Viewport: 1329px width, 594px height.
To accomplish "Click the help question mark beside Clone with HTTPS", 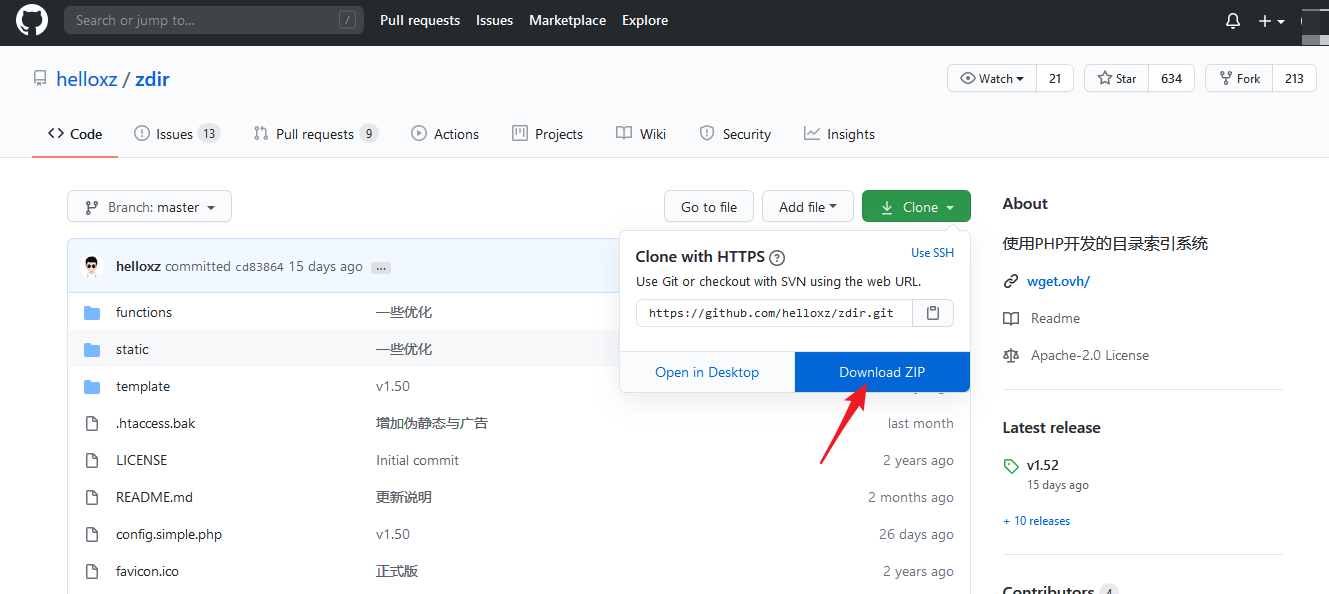I will click(777, 257).
